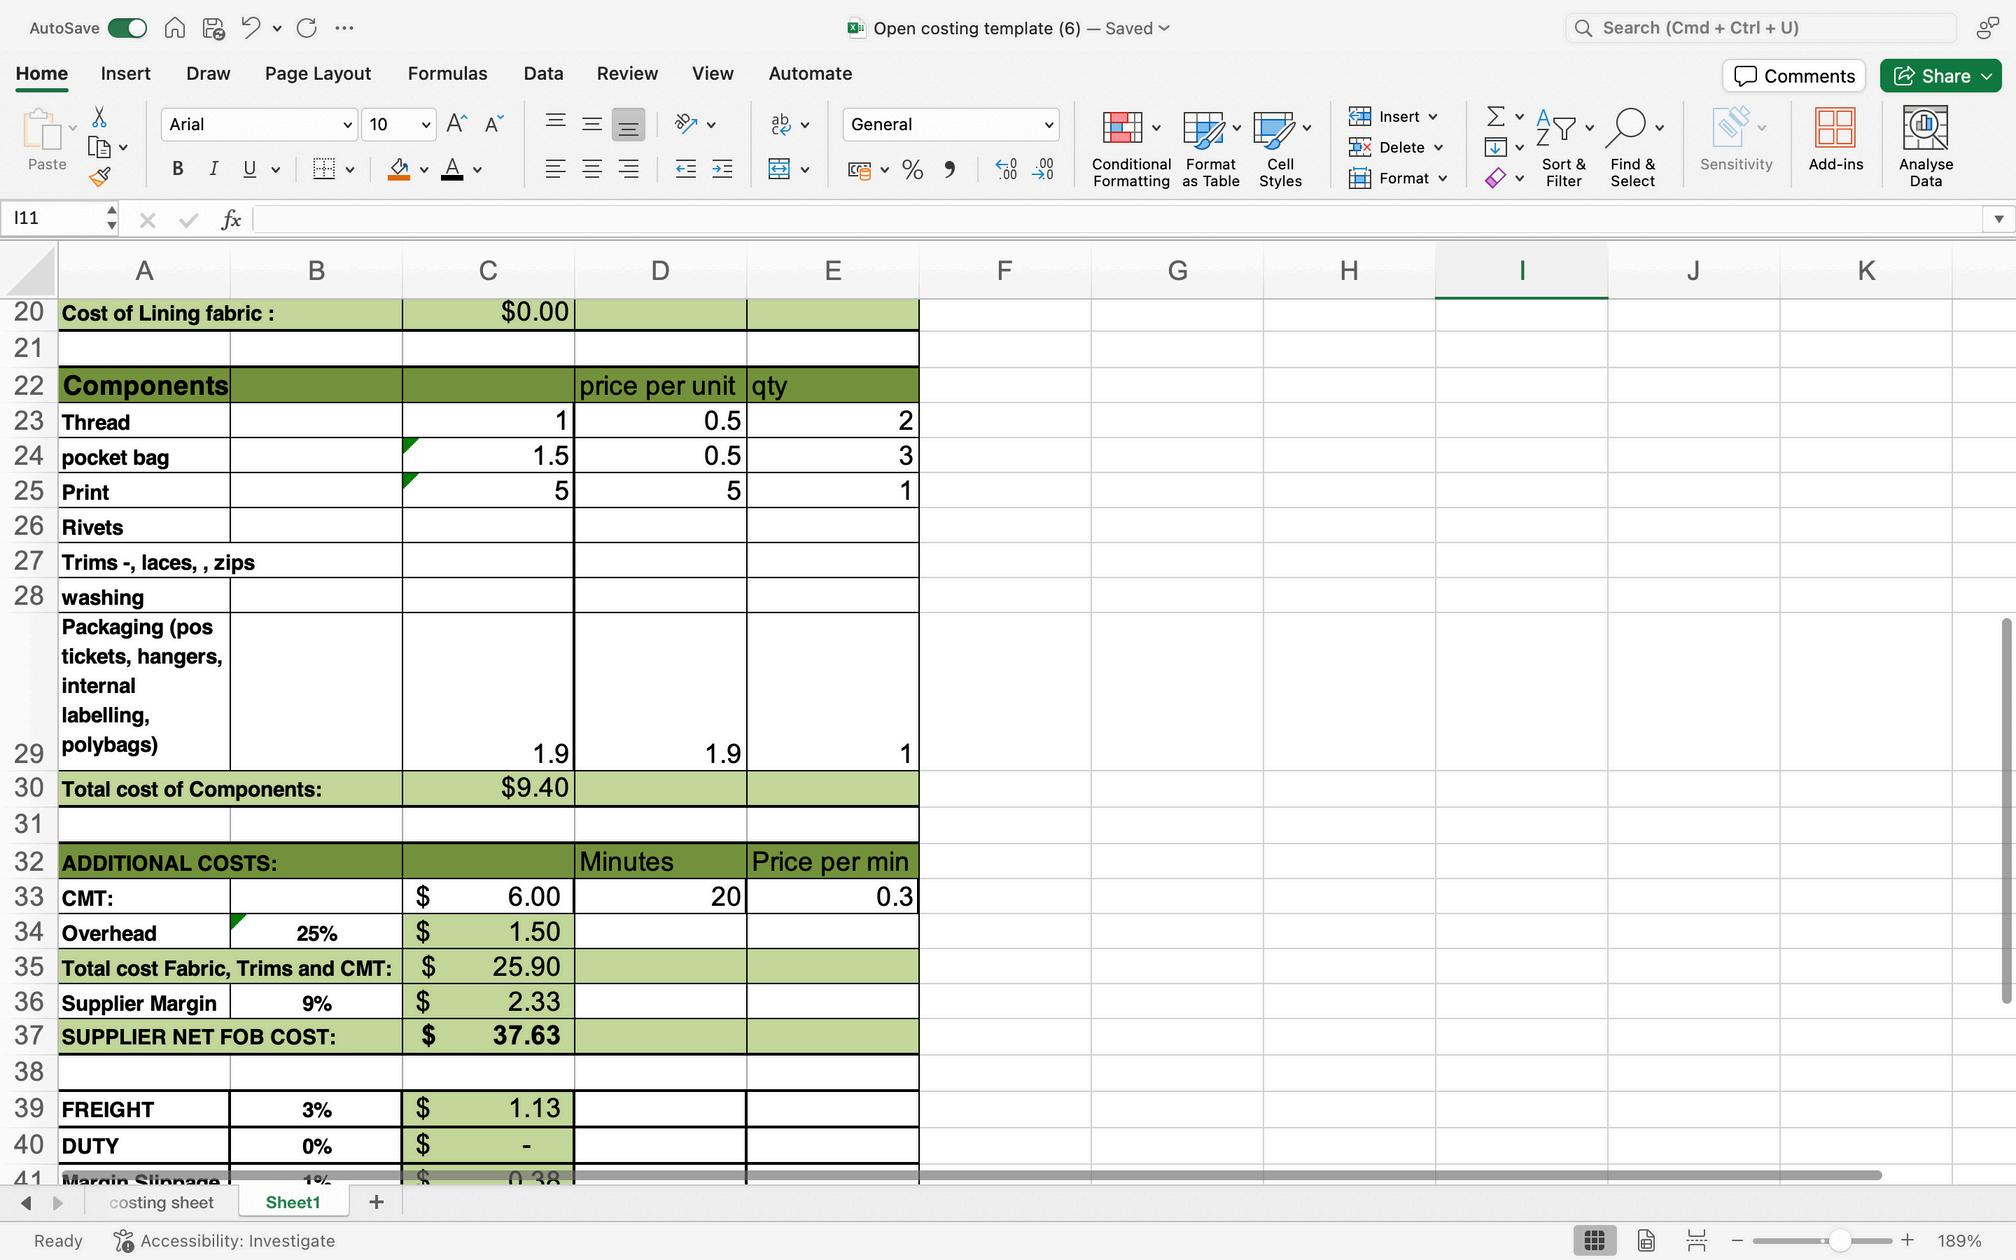Click the Merge cells icon
This screenshot has width=2016, height=1260.
(x=779, y=169)
